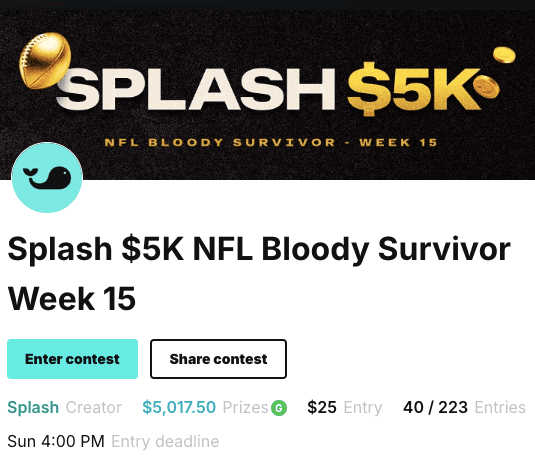Screen dimensions: 535x466
Task: Click the Enter contest button
Action: (72, 359)
